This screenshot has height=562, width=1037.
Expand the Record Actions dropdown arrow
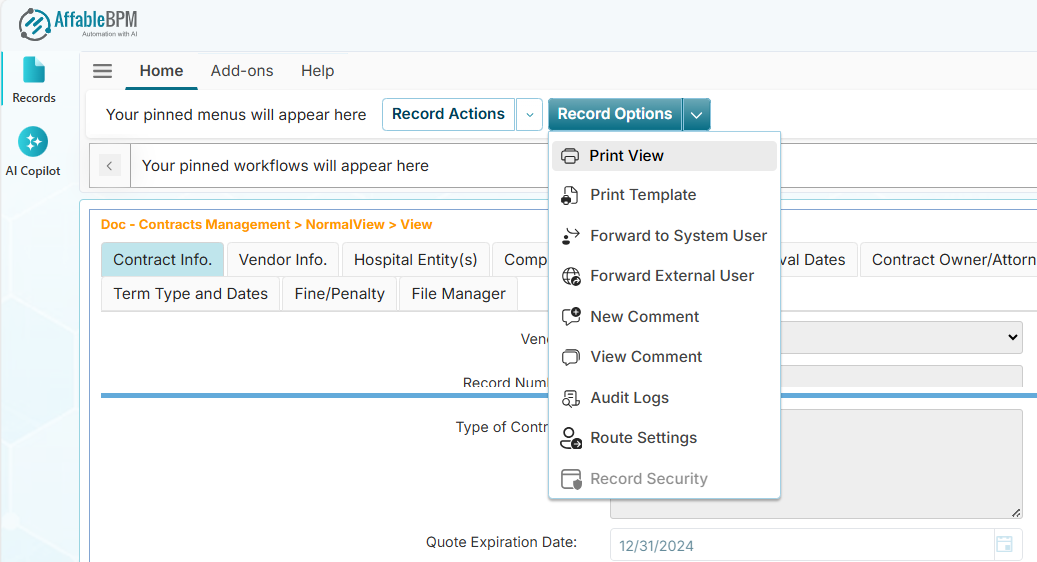[x=530, y=115]
